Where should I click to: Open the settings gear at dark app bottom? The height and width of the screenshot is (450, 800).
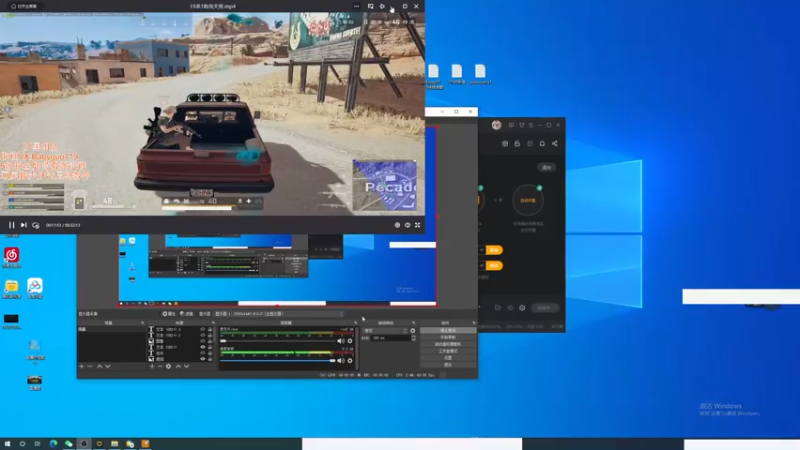pyautogui.click(x=522, y=308)
